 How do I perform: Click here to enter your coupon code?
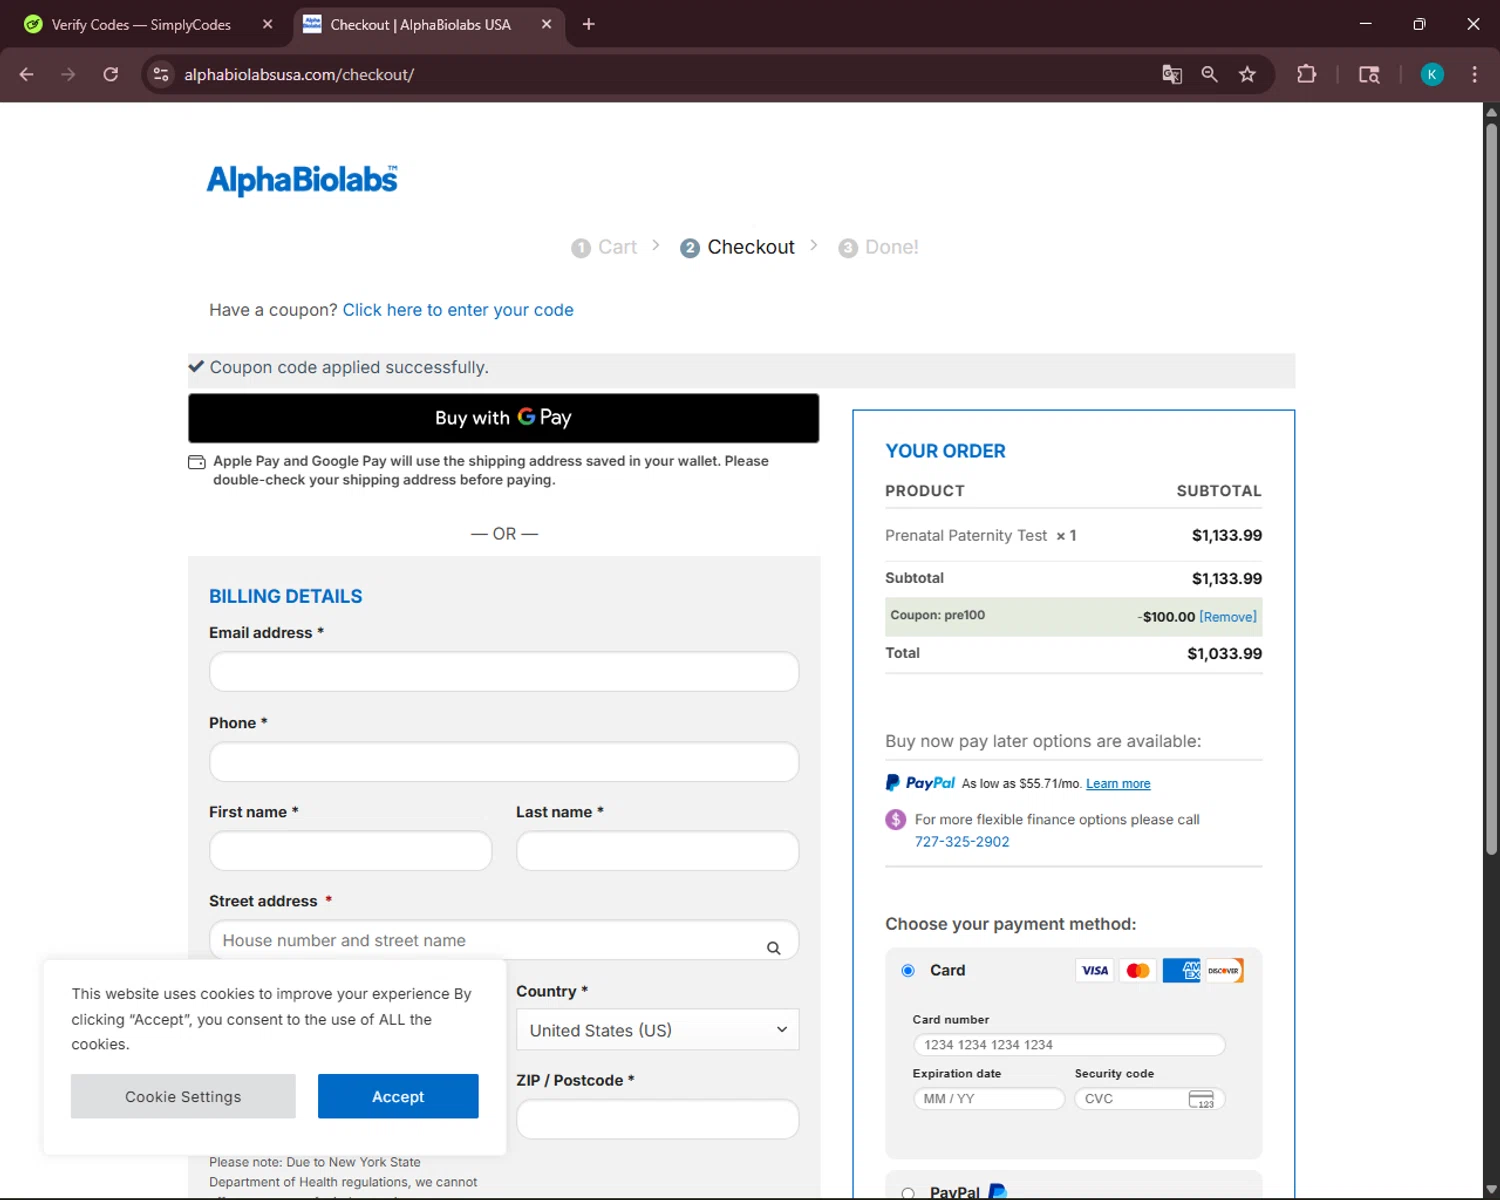tap(458, 310)
